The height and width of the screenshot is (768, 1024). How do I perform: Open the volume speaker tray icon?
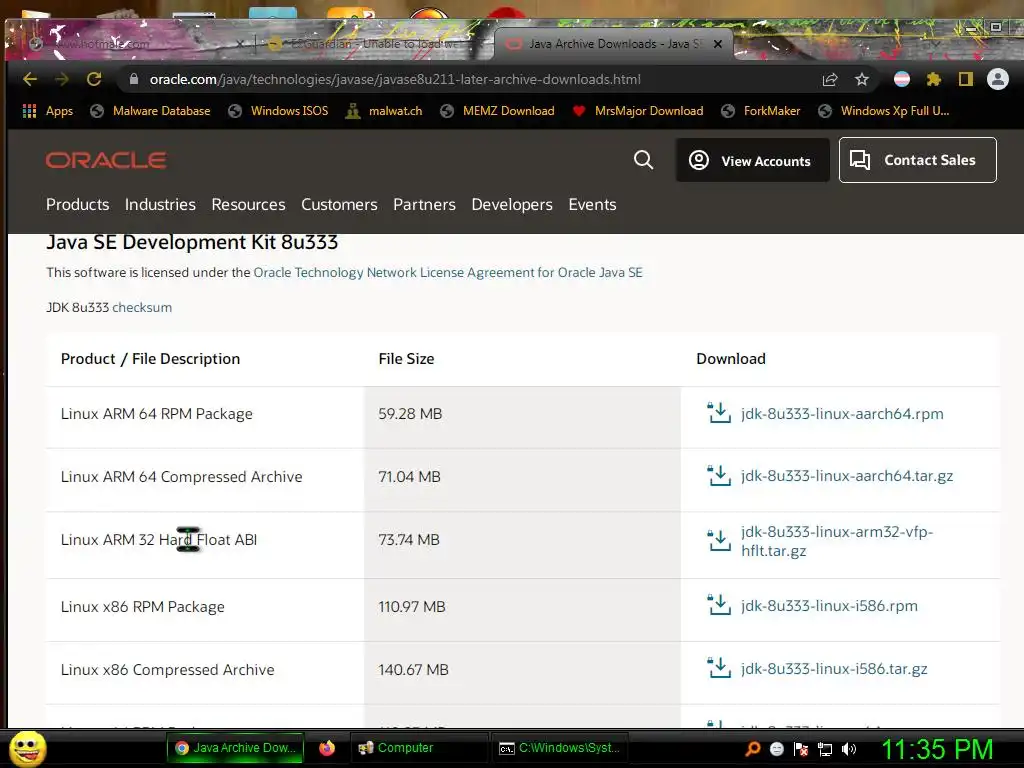pyautogui.click(x=849, y=749)
